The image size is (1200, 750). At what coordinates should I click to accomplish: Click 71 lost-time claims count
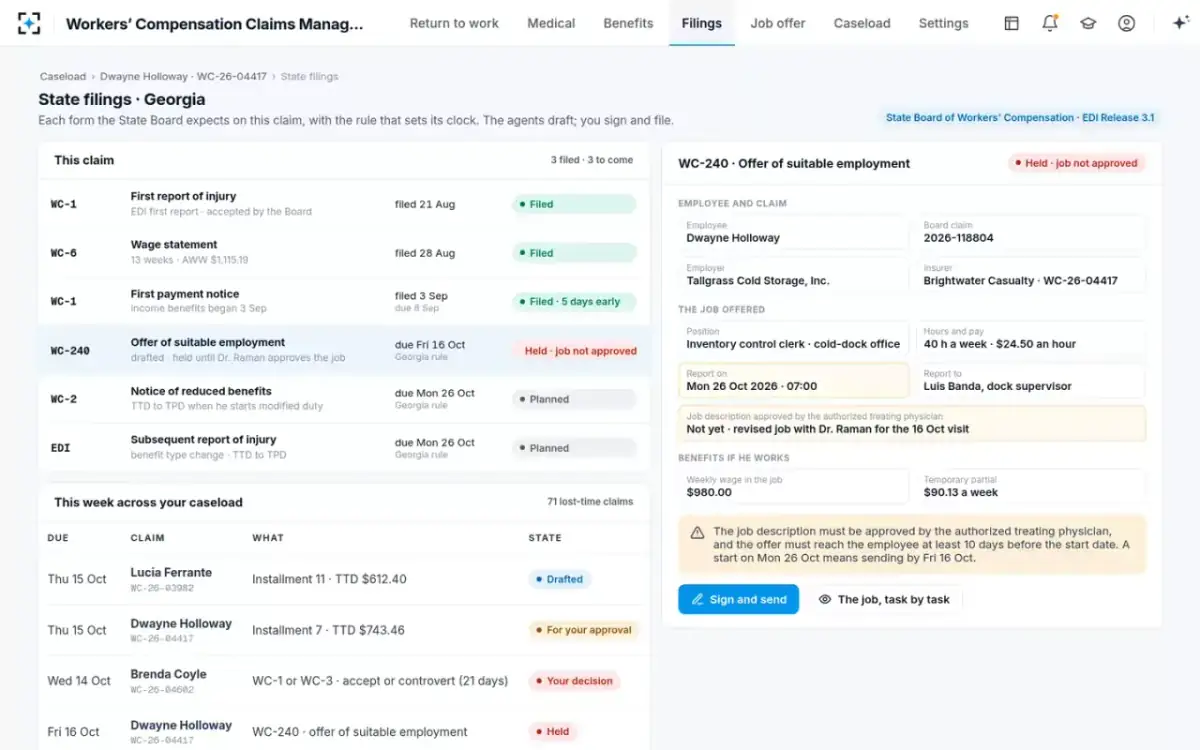click(590, 502)
